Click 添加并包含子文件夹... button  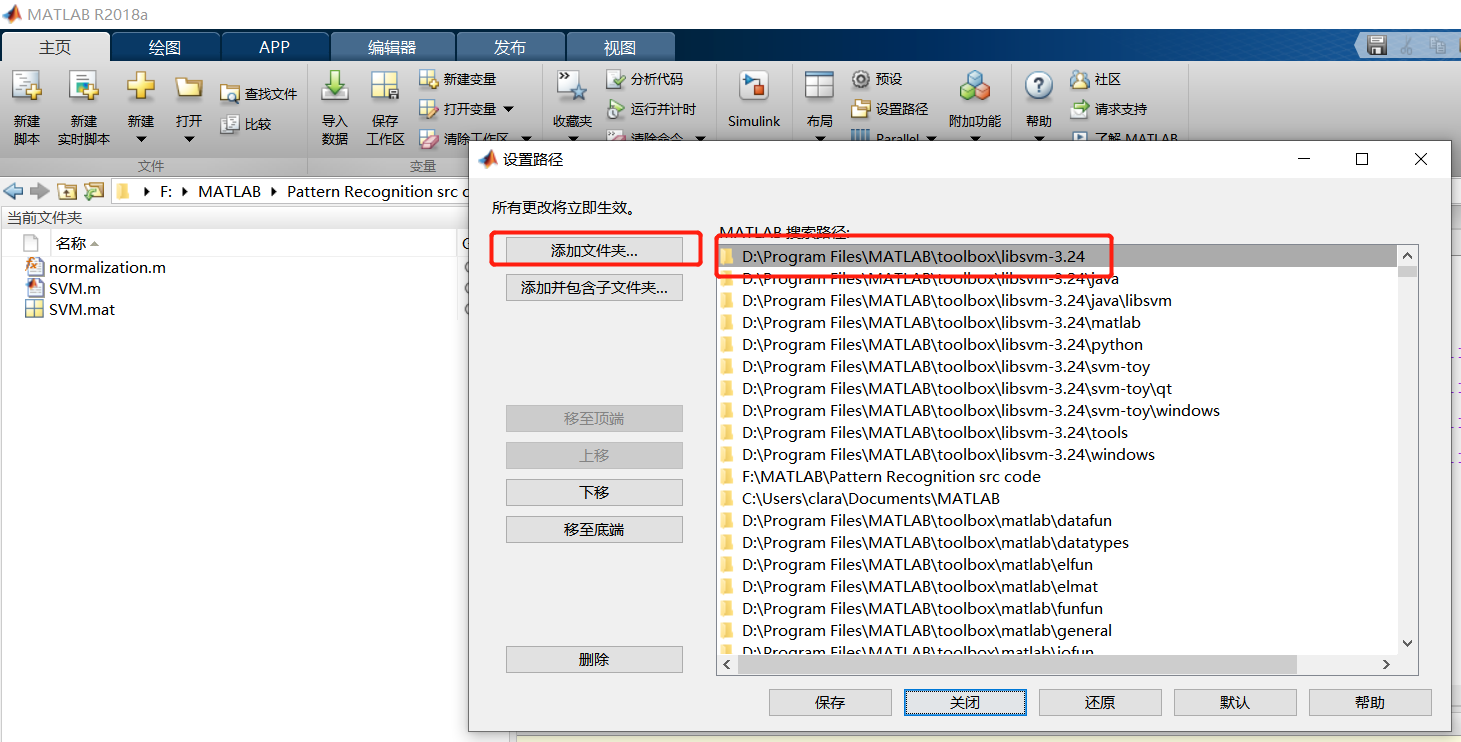click(x=594, y=288)
